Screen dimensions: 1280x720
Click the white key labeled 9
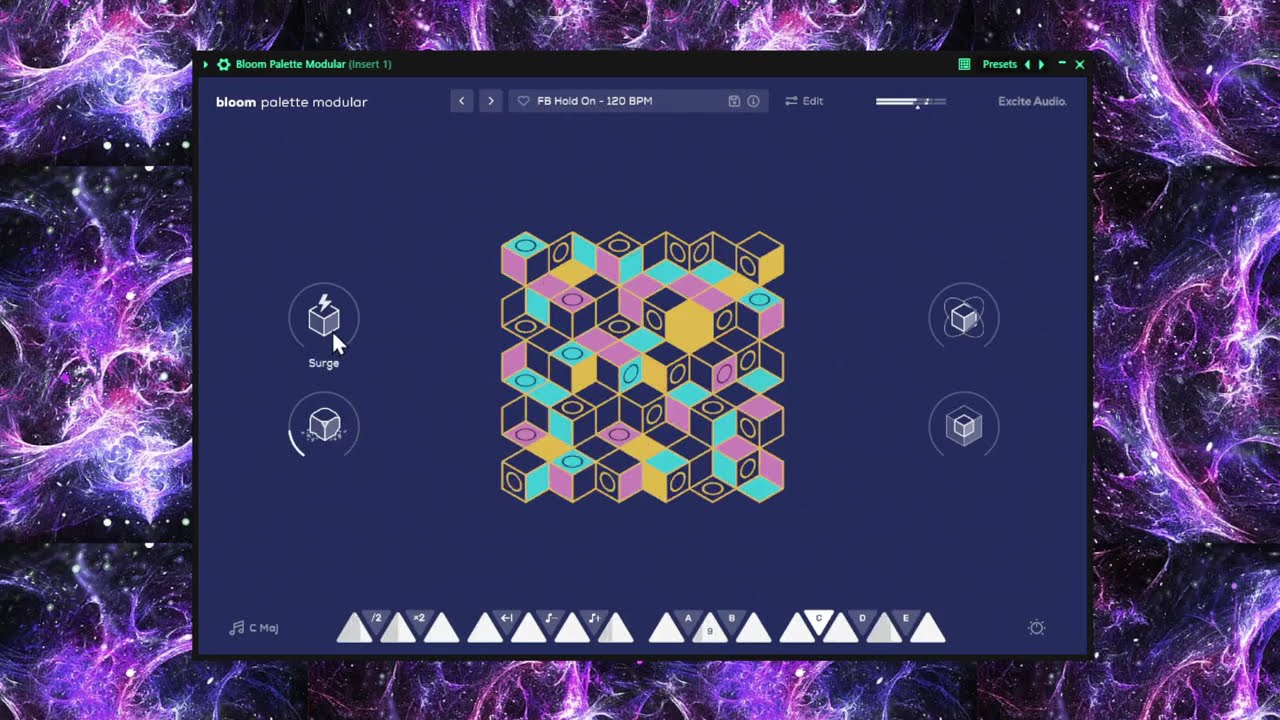tap(710, 630)
